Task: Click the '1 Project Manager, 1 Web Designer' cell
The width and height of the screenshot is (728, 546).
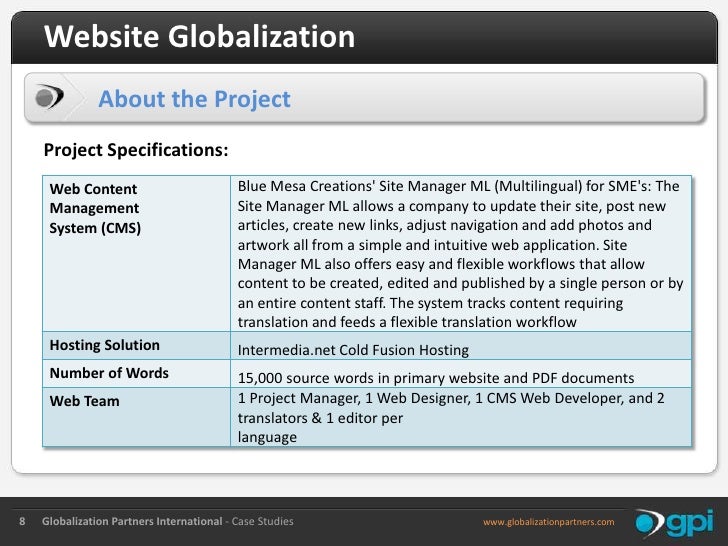Action: pos(461,417)
